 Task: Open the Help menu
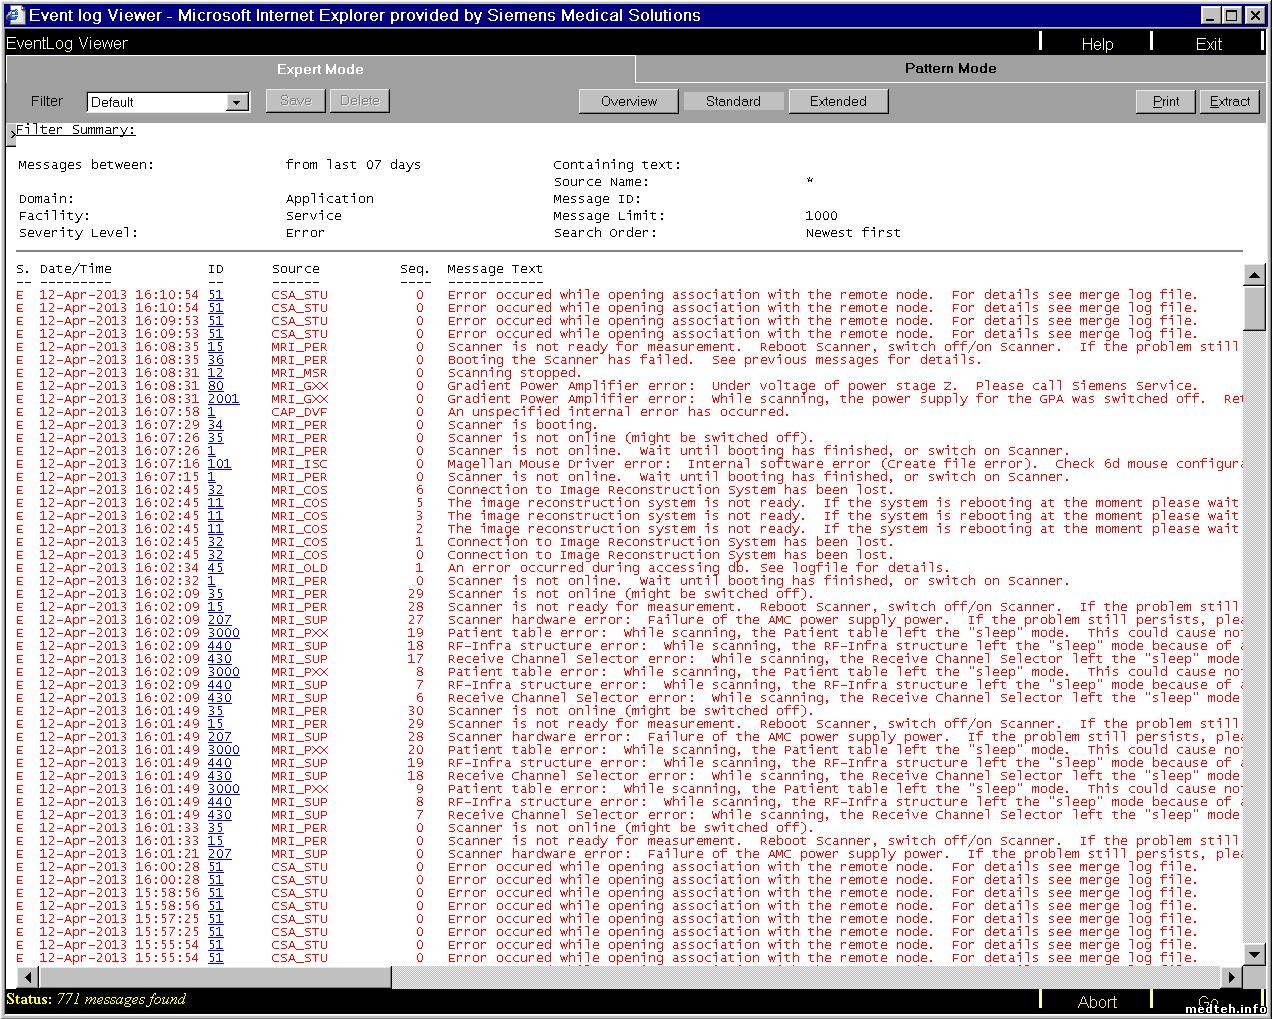(x=1097, y=44)
